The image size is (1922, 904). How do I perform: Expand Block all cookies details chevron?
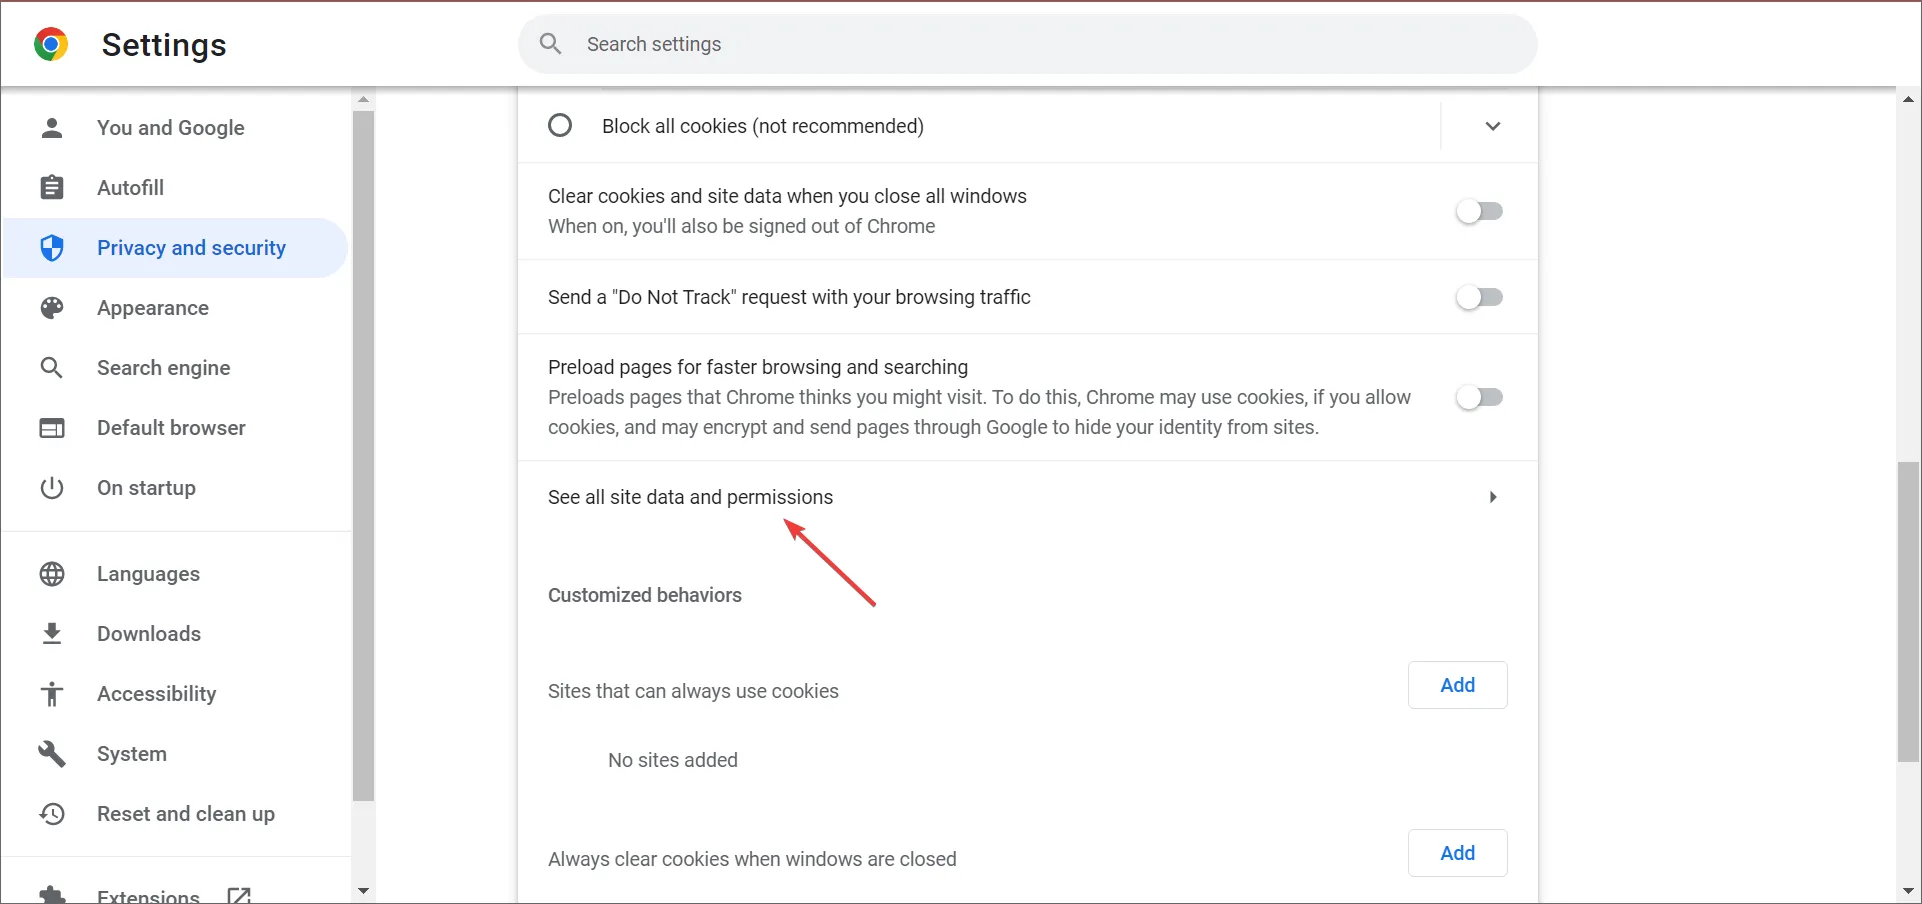point(1492,126)
